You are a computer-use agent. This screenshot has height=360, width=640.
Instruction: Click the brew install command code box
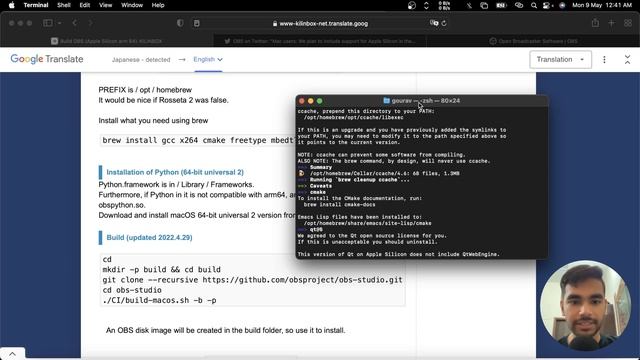[x=198, y=140]
